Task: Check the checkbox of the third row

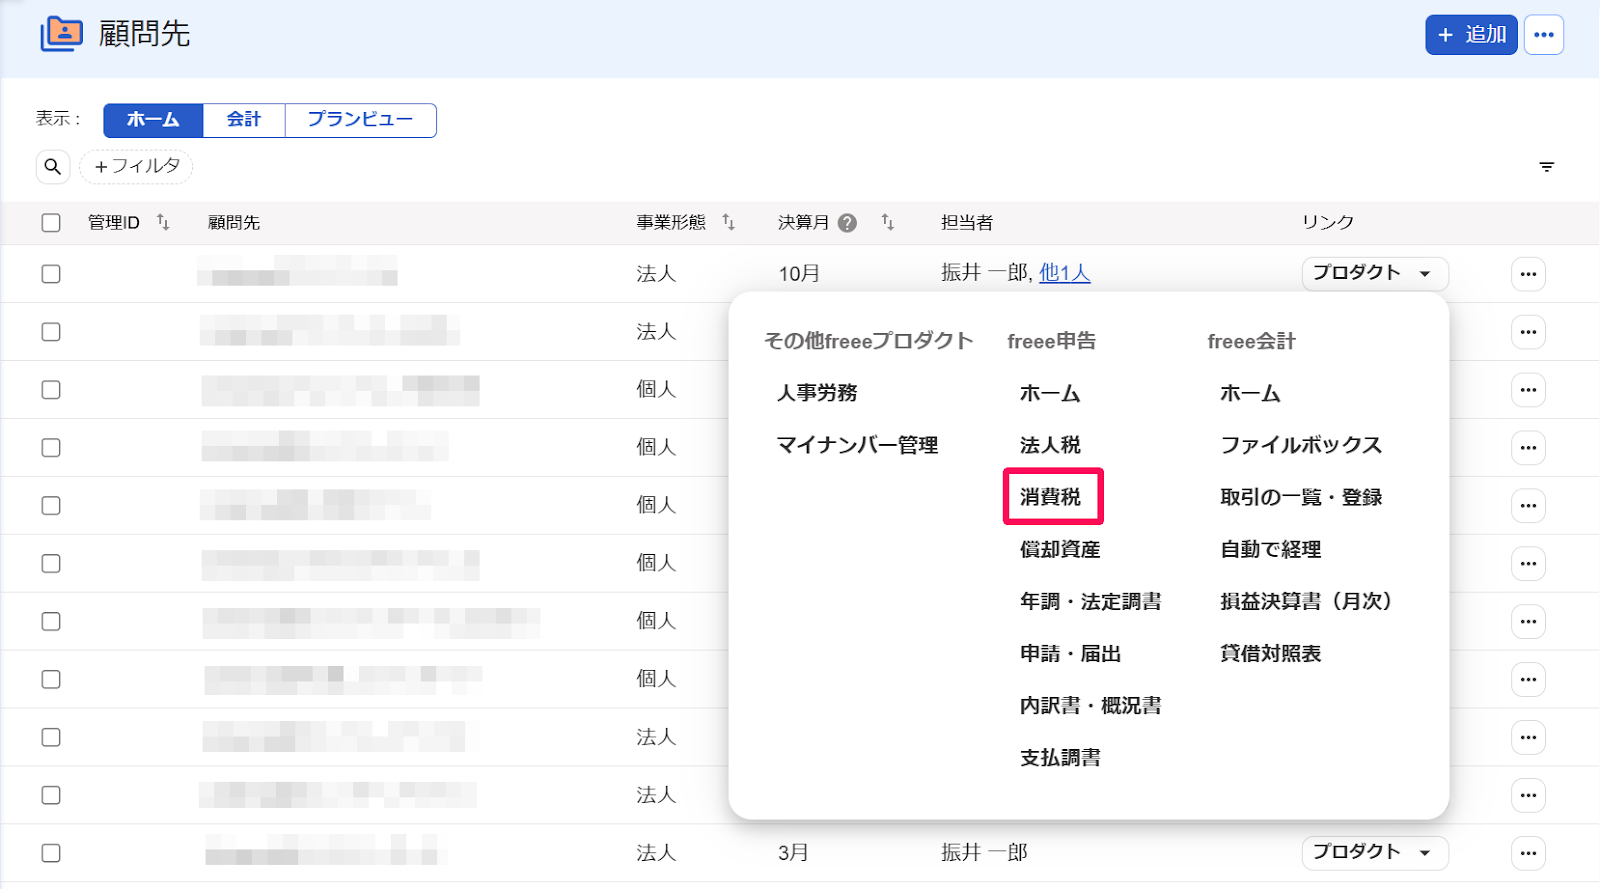Action: (x=51, y=390)
